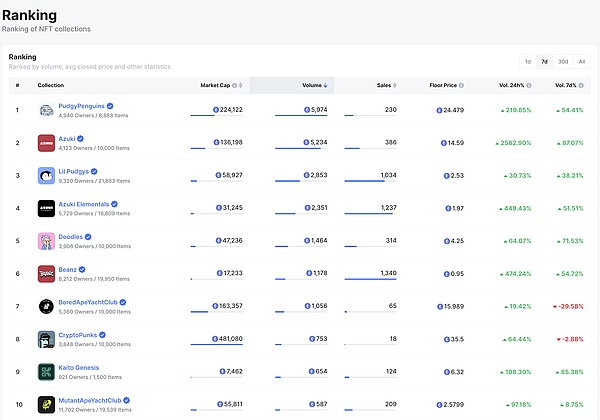Screen dimensions: 600x420
Task: Click the verified badge beside Azuki Elementals
Action: click(x=114, y=204)
